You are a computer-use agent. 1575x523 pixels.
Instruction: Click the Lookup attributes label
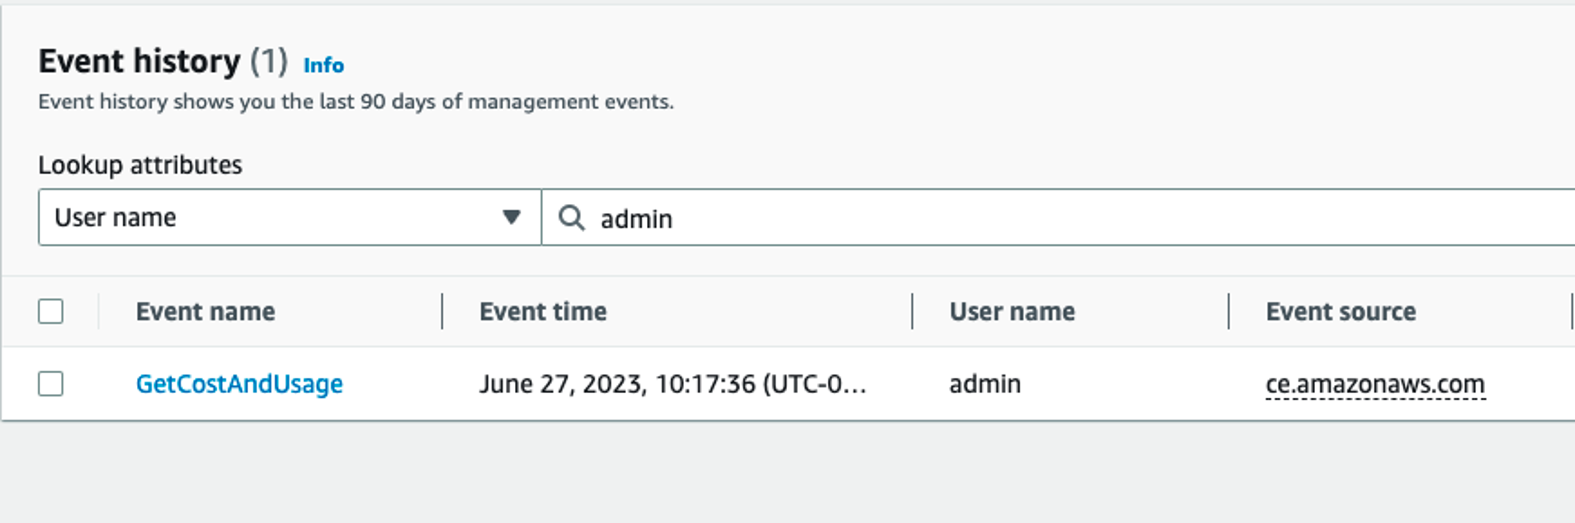point(140,165)
